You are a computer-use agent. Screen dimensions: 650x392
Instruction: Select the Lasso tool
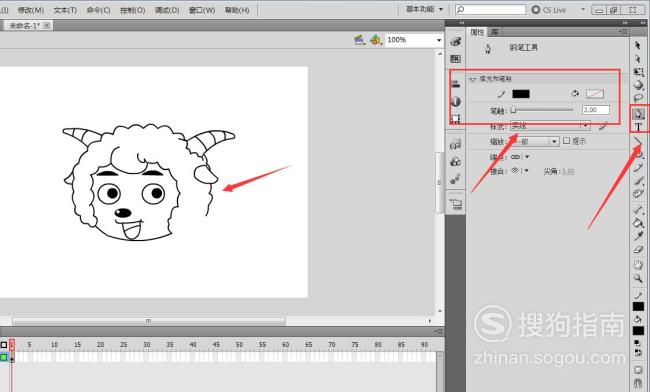[638, 98]
